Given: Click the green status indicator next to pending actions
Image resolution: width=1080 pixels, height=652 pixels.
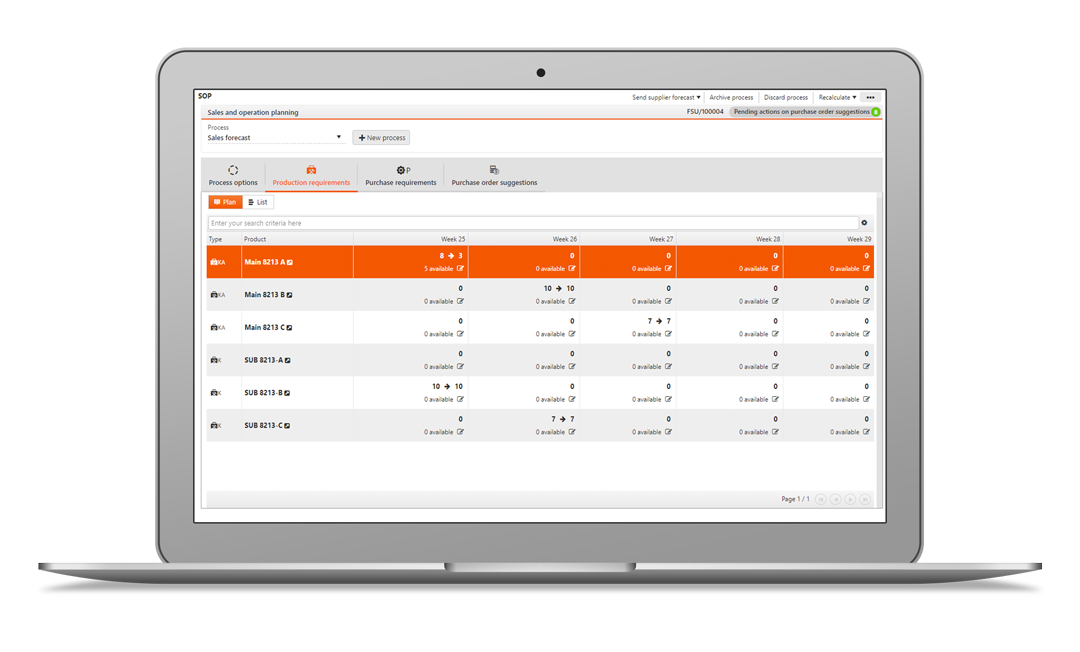Looking at the screenshot, I should pyautogui.click(x=874, y=112).
